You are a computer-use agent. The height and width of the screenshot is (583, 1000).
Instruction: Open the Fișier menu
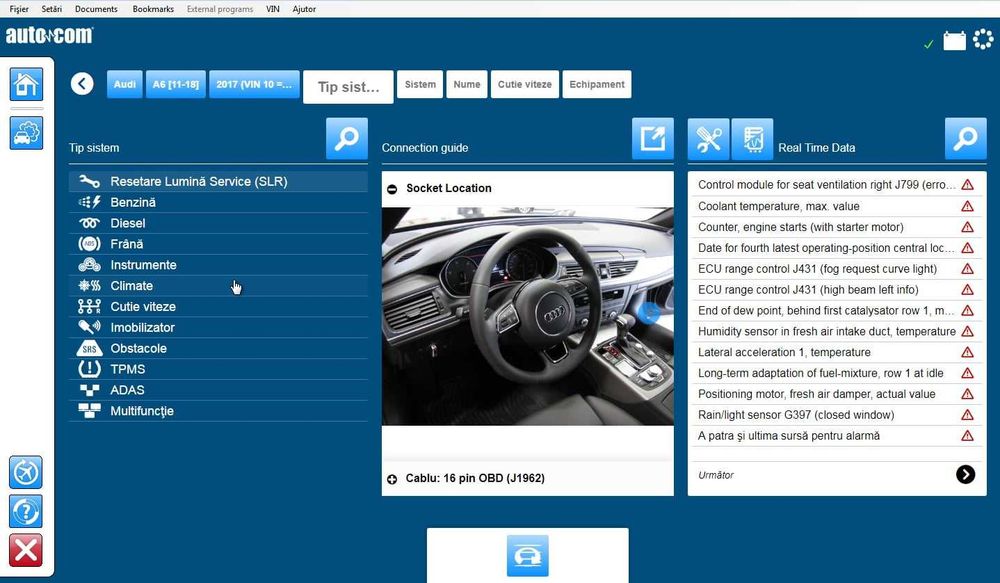coord(19,9)
